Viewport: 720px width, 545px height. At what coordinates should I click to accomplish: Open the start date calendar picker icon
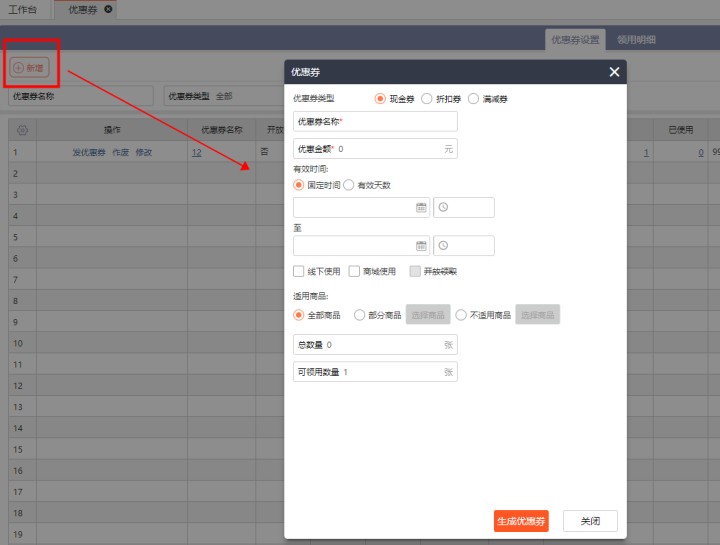(x=421, y=207)
